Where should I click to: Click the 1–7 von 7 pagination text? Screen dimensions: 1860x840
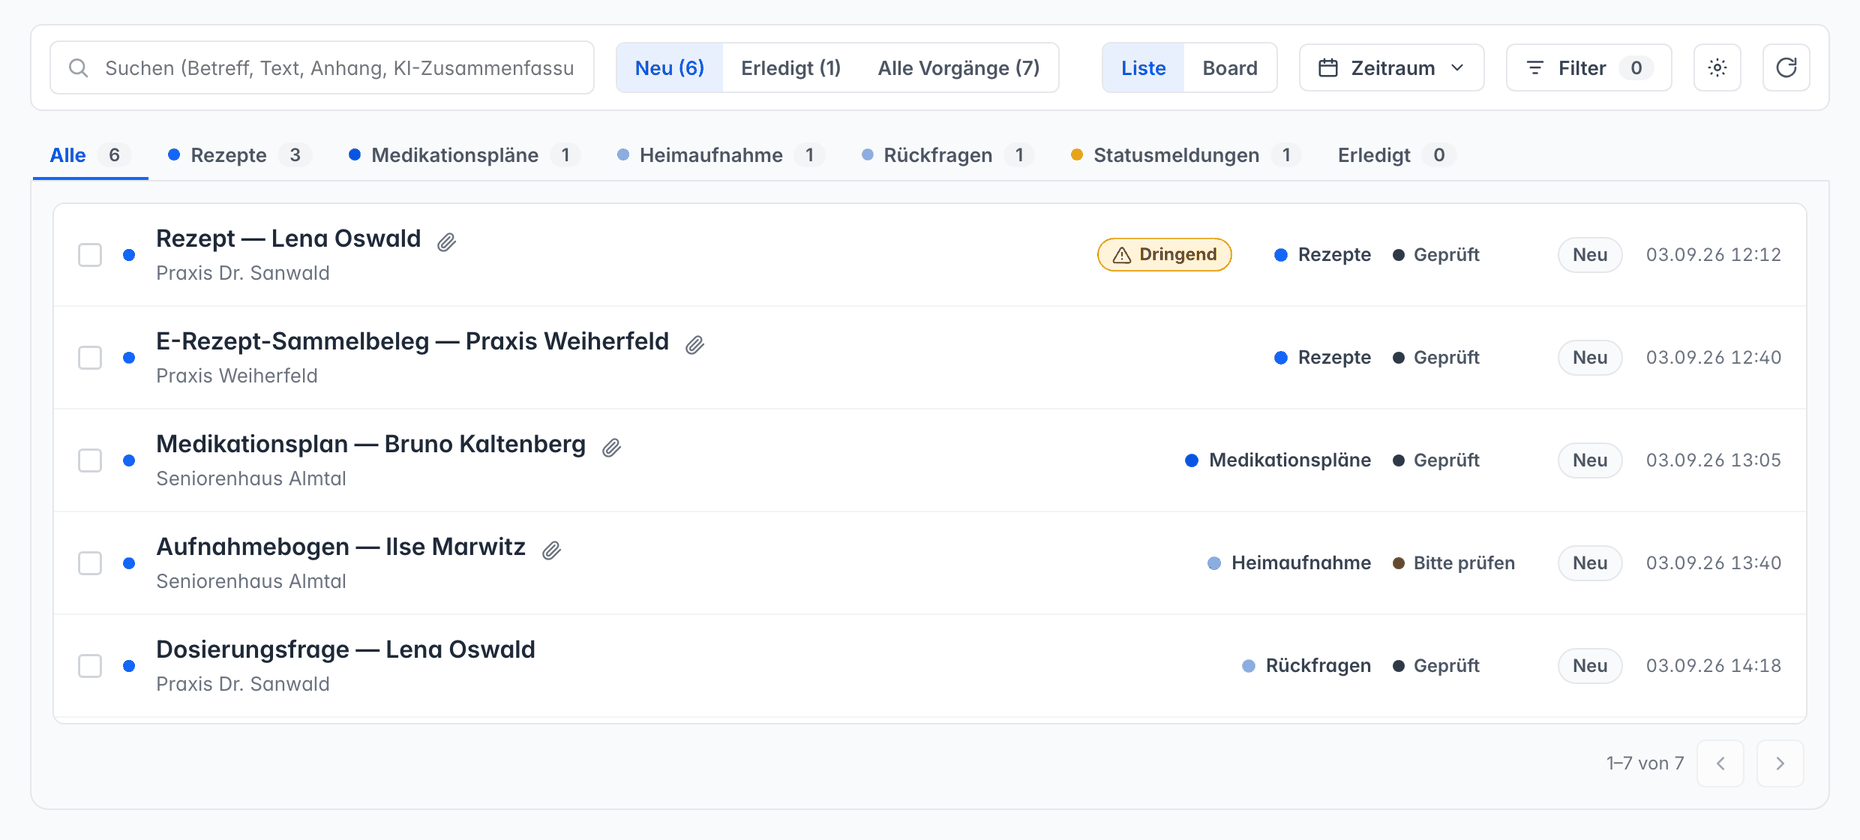[1645, 764]
